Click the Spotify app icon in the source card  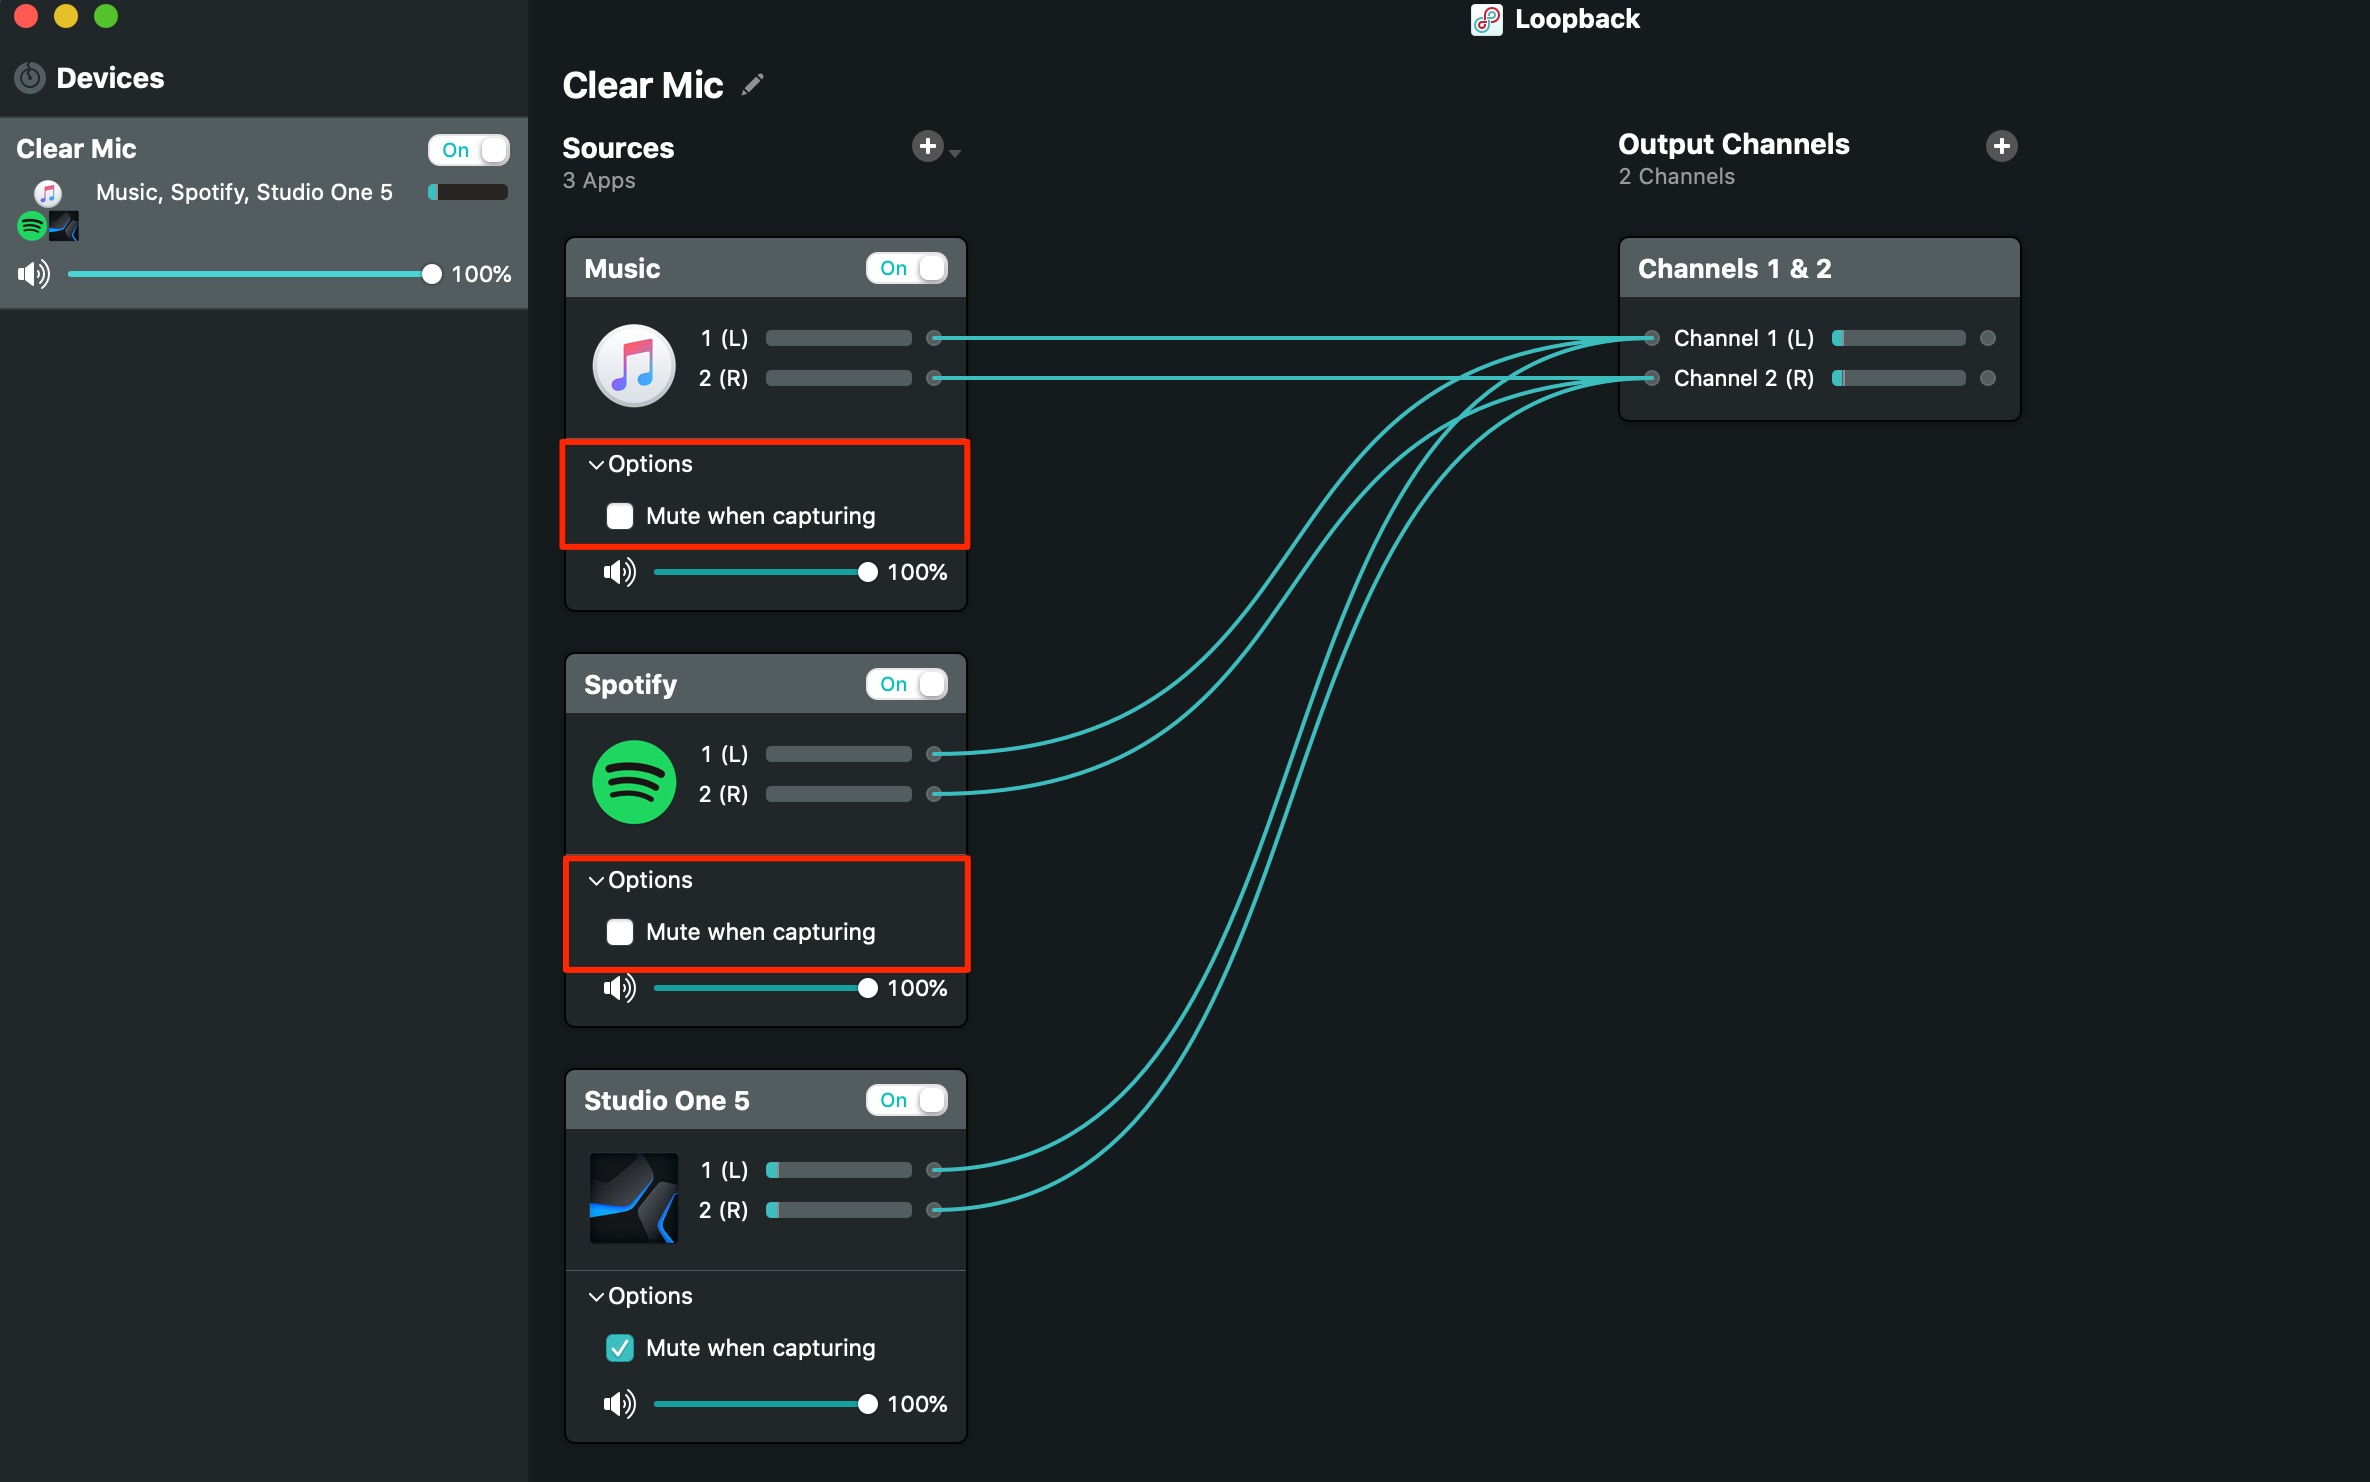click(x=634, y=781)
